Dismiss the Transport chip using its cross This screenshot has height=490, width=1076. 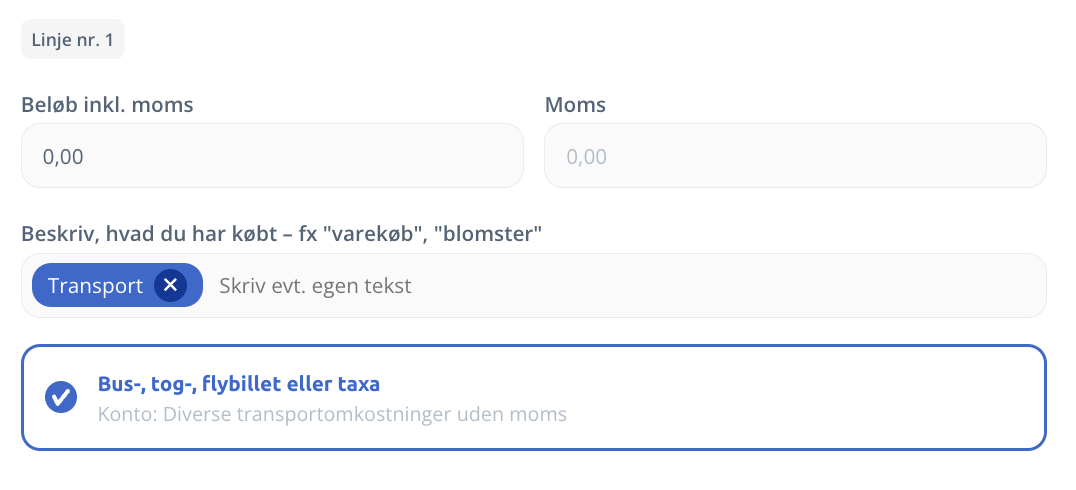(171, 286)
